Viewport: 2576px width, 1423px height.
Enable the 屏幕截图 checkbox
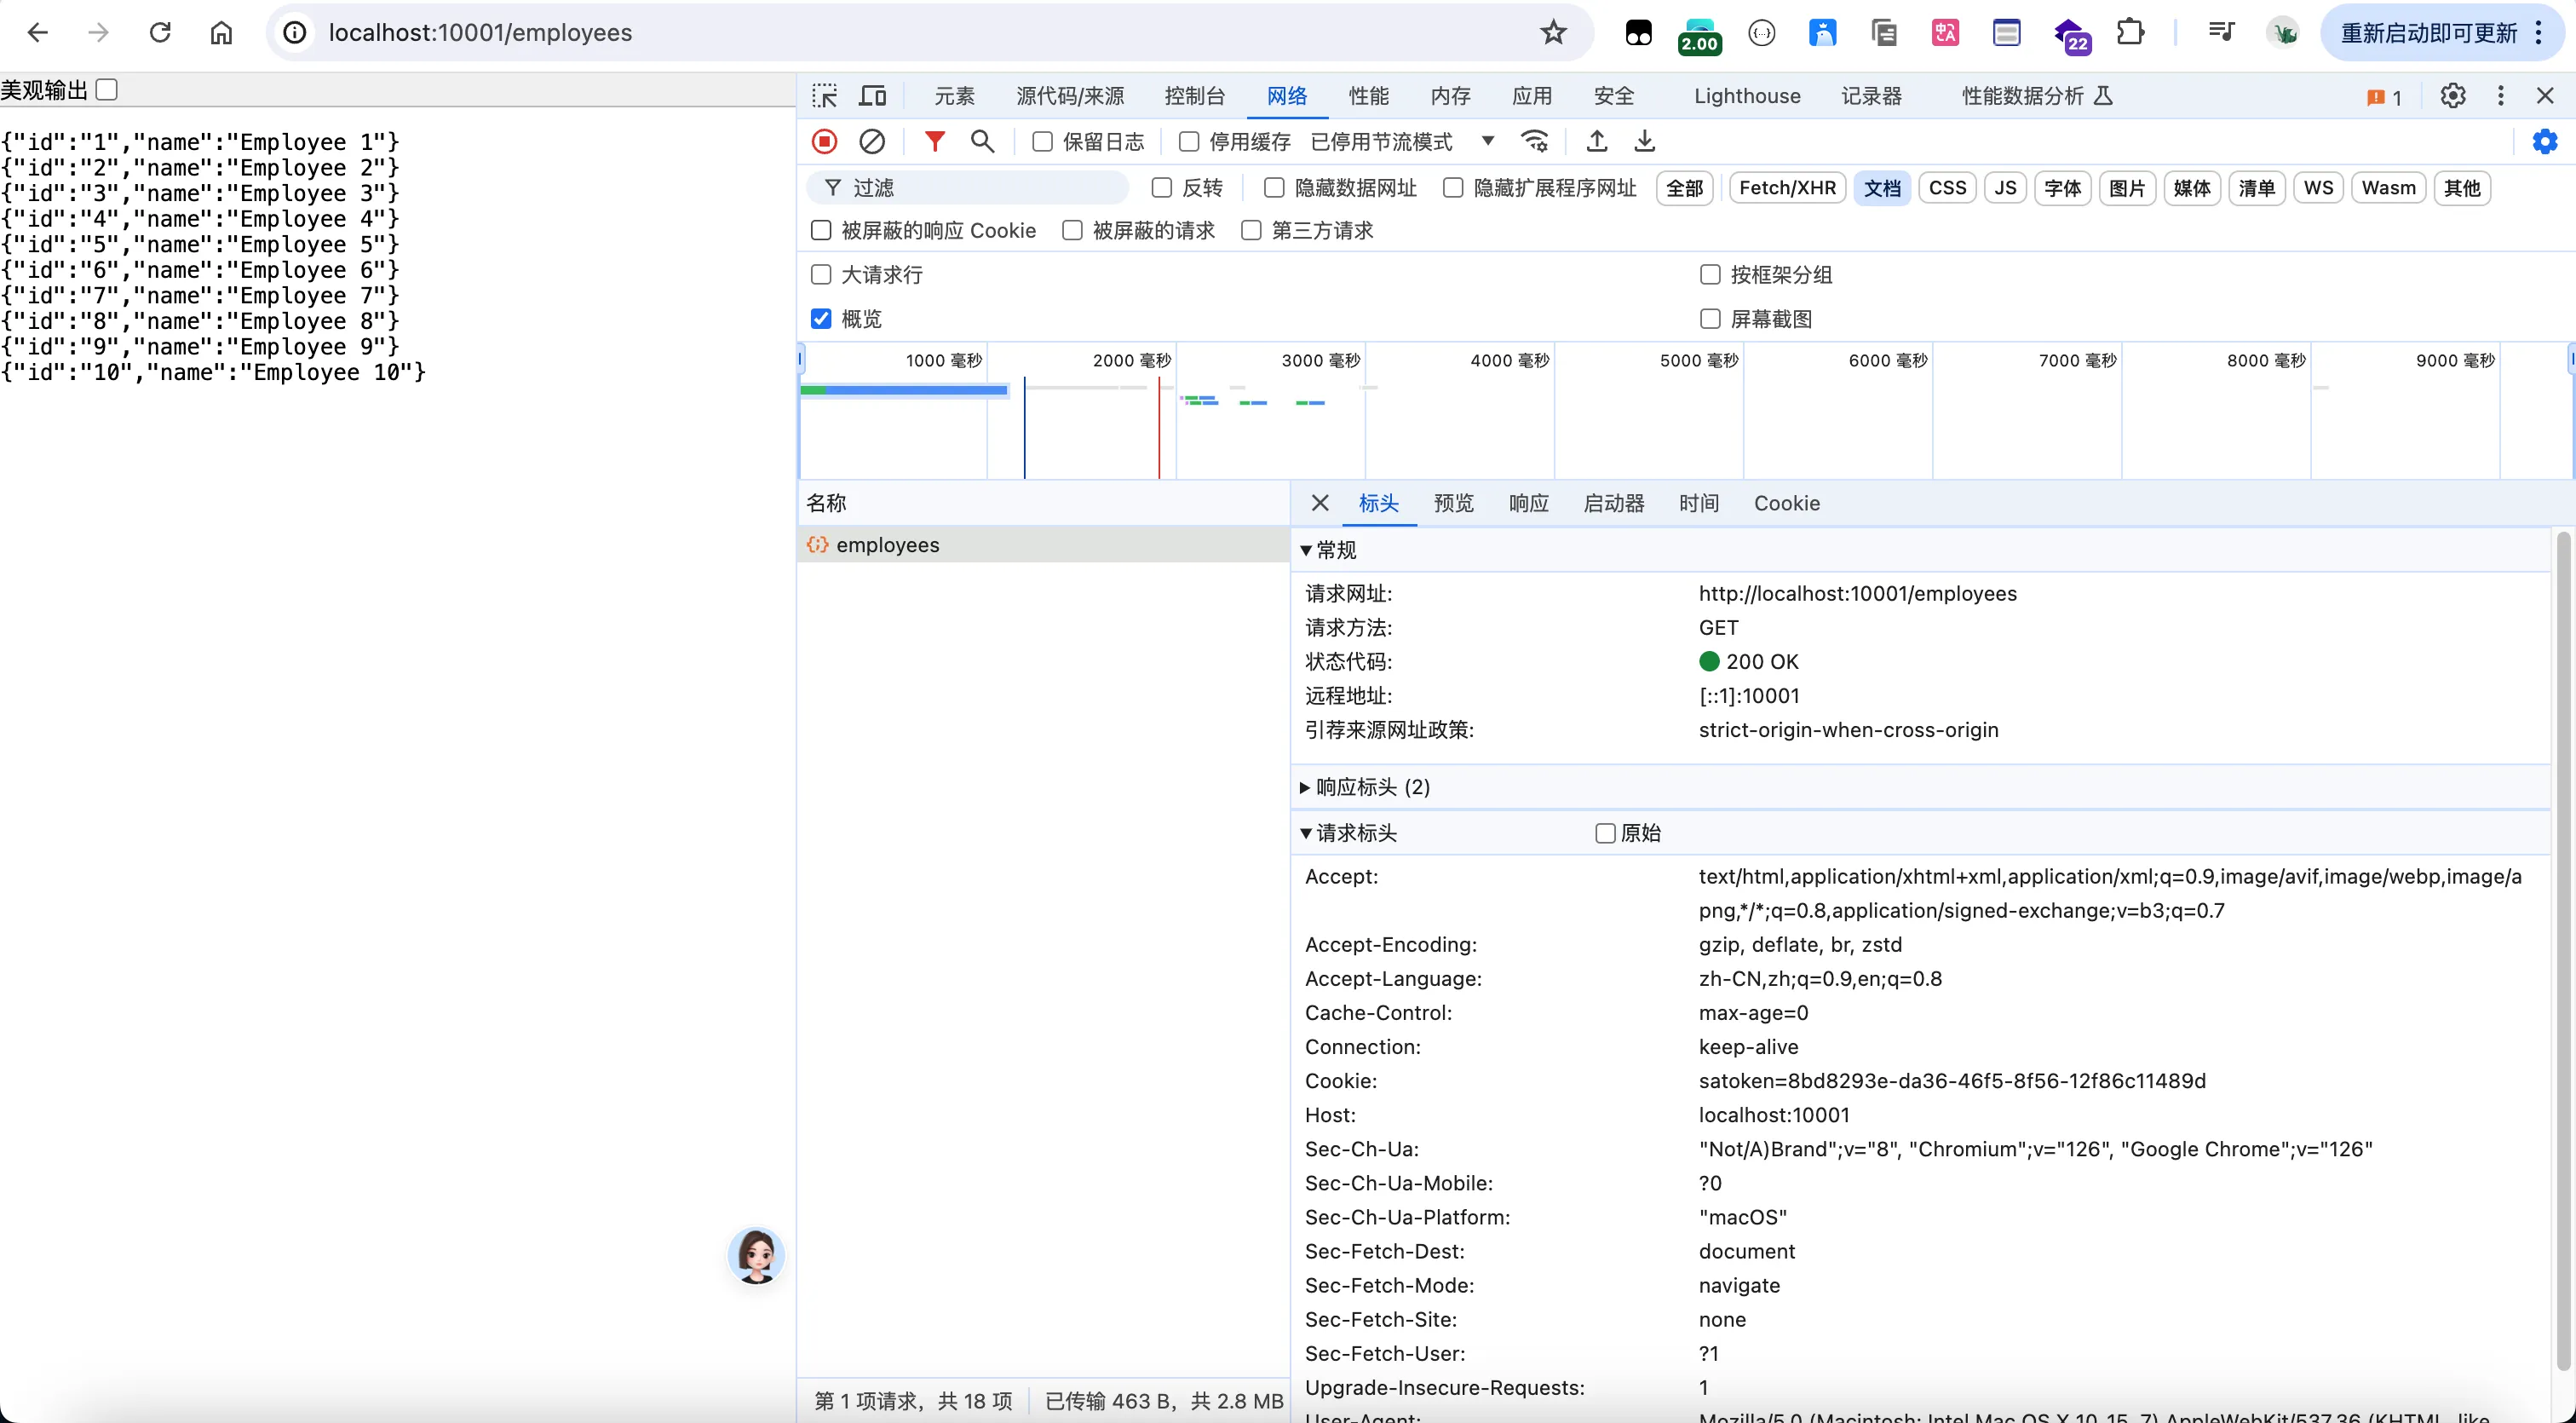pos(1710,319)
